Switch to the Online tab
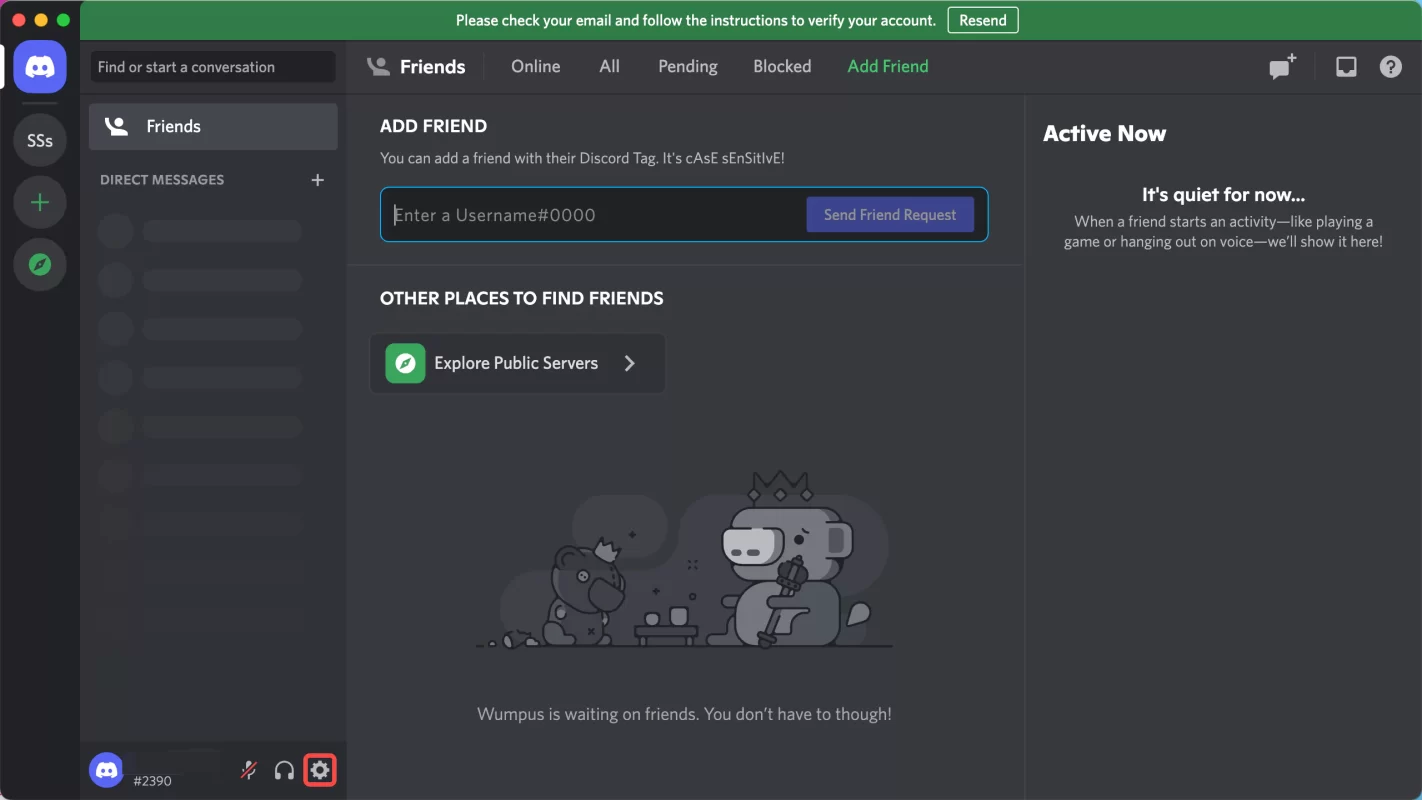Screen dimensions: 1422x800 (535, 66)
